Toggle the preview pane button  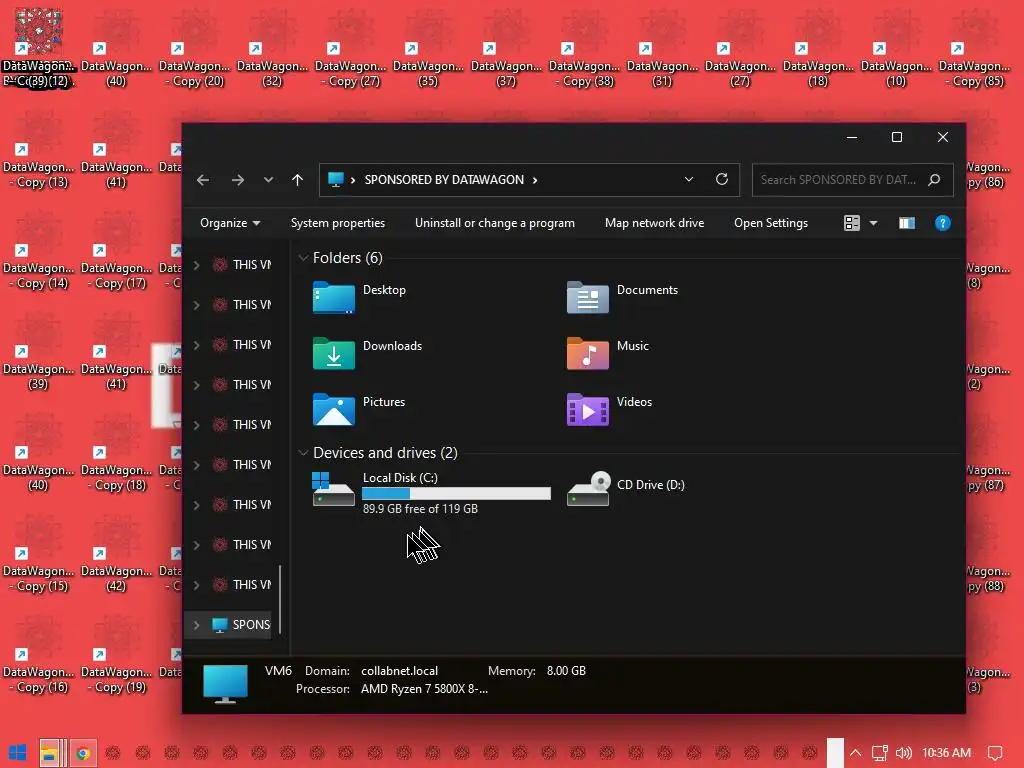[906, 223]
